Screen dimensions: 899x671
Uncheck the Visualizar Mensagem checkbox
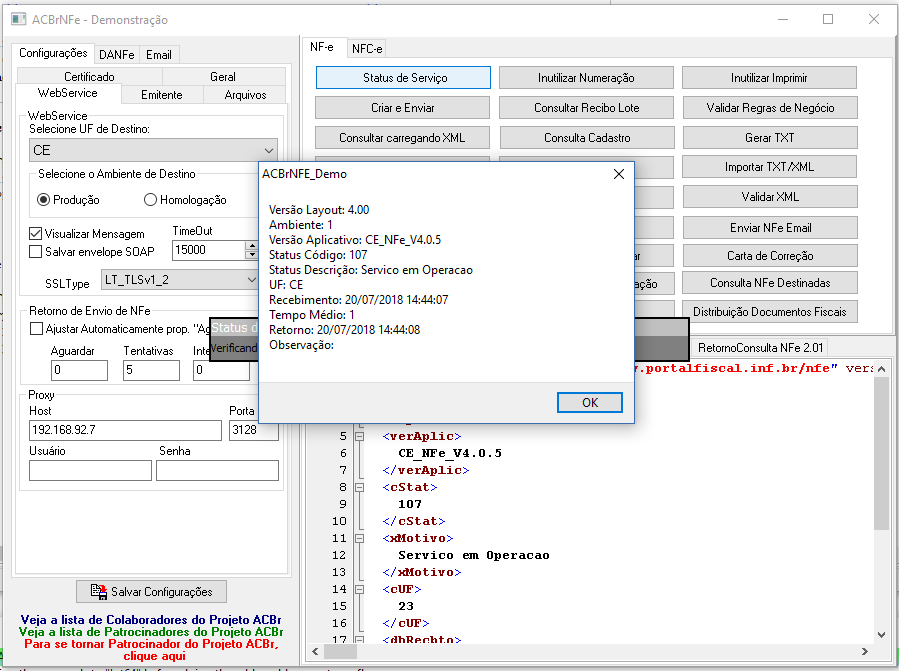(36, 233)
